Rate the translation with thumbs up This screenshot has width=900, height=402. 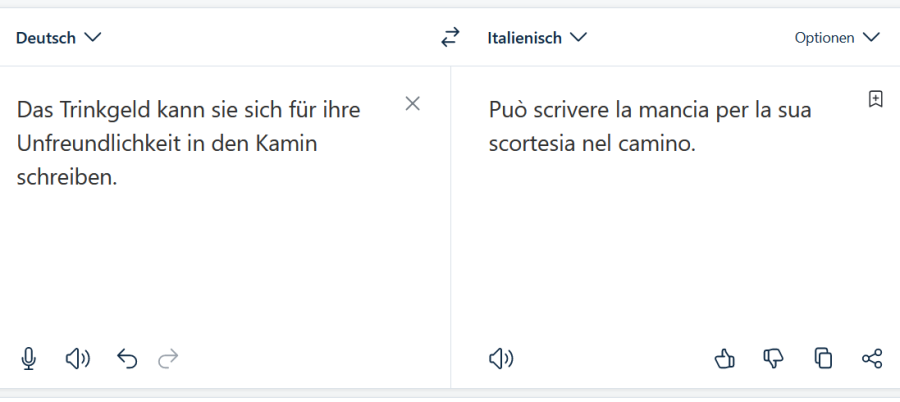(x=725, y=358)
